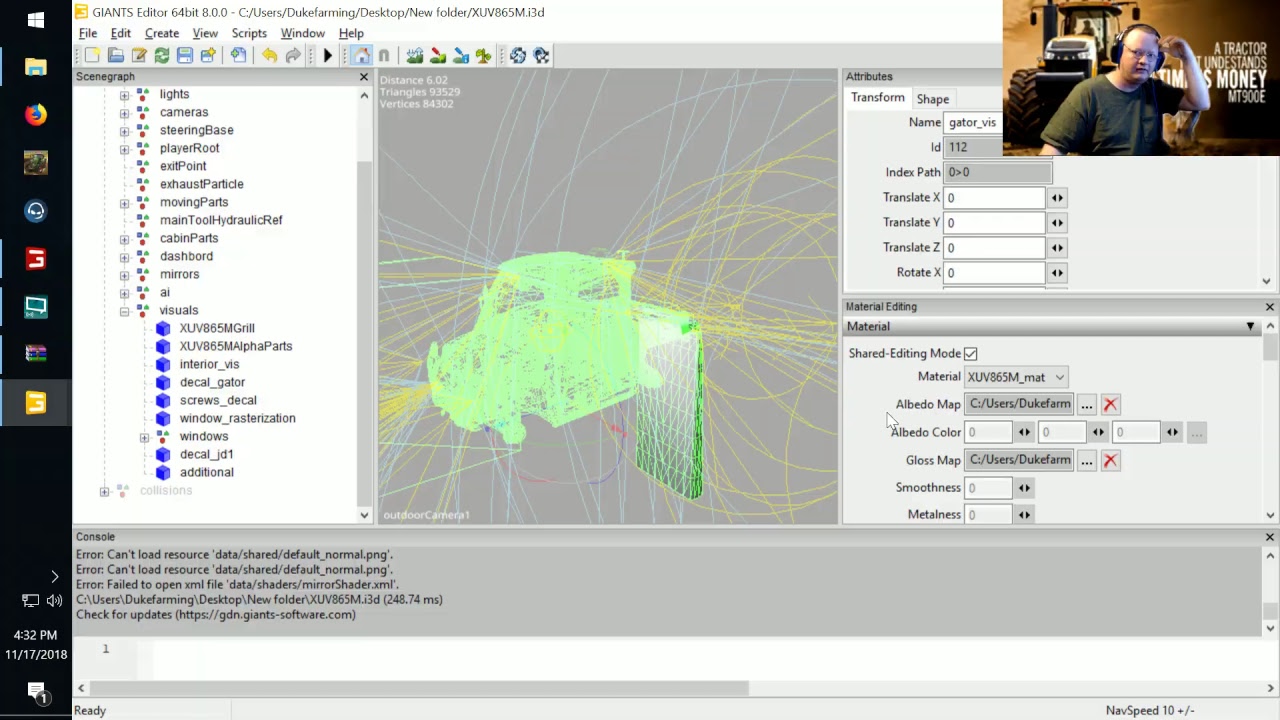Screen dimensions: 1280x720
Task: Expand the steeringBase tree node
Action: click(x=124, y=131)
